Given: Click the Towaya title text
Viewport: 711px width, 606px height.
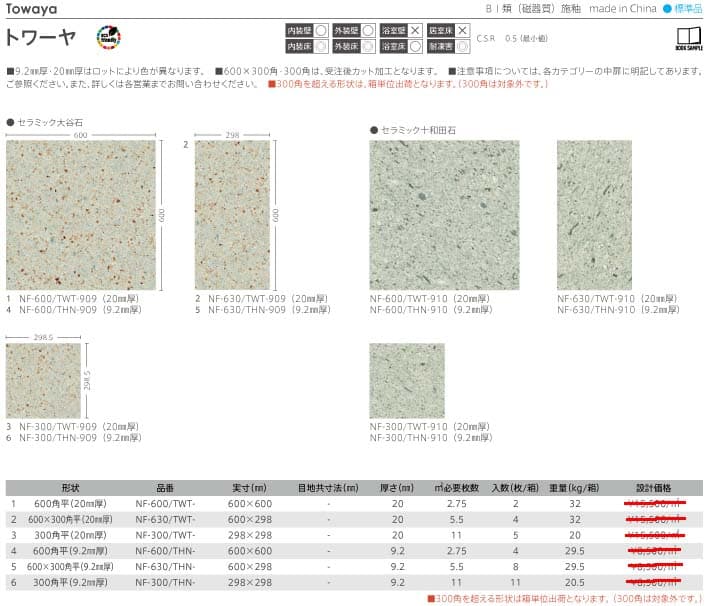Looking at the screenshot, I should tap(31, 9).
